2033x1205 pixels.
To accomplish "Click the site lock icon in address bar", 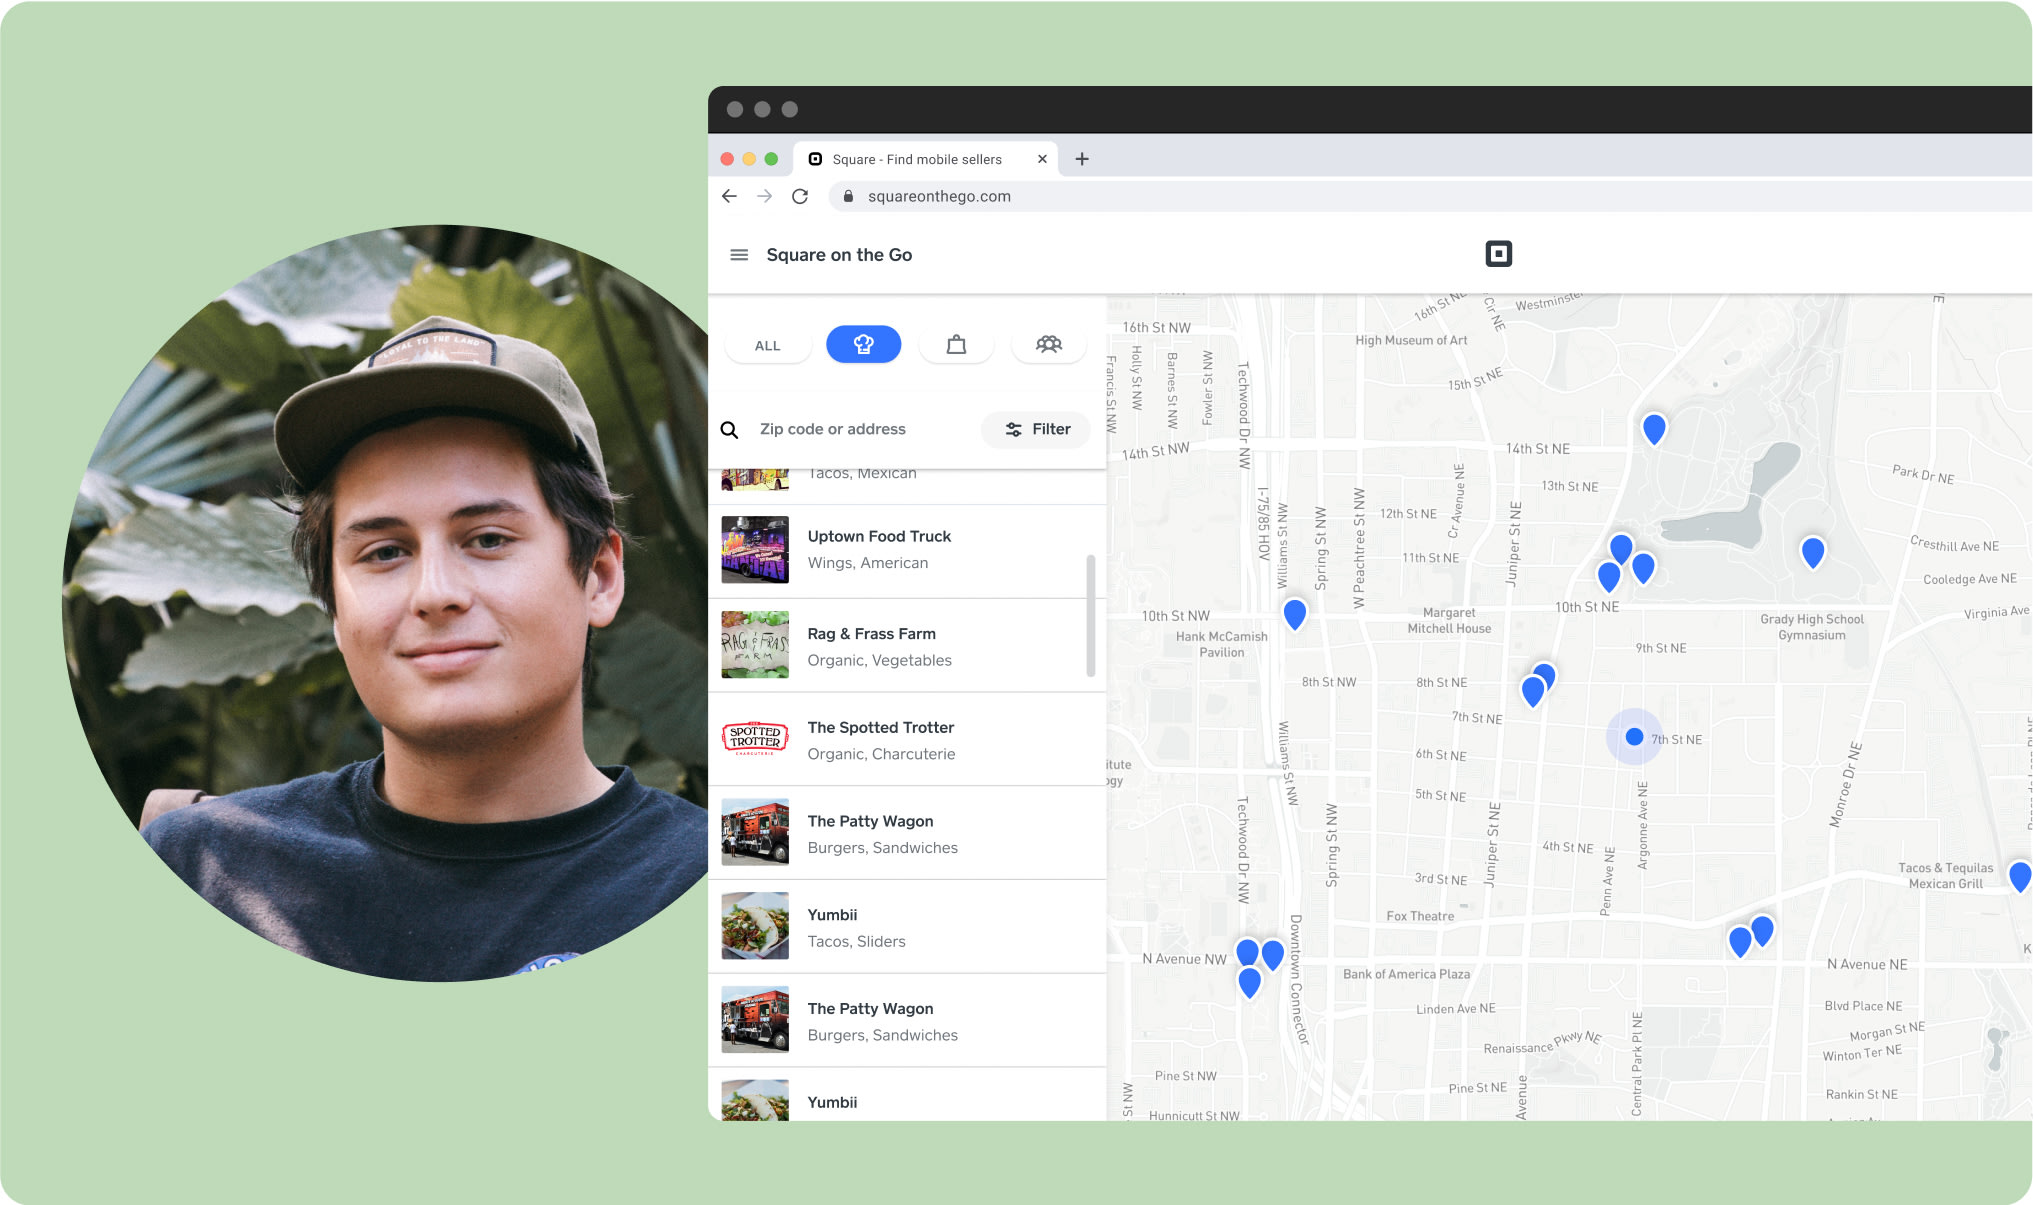I will [x=848, y=196].
